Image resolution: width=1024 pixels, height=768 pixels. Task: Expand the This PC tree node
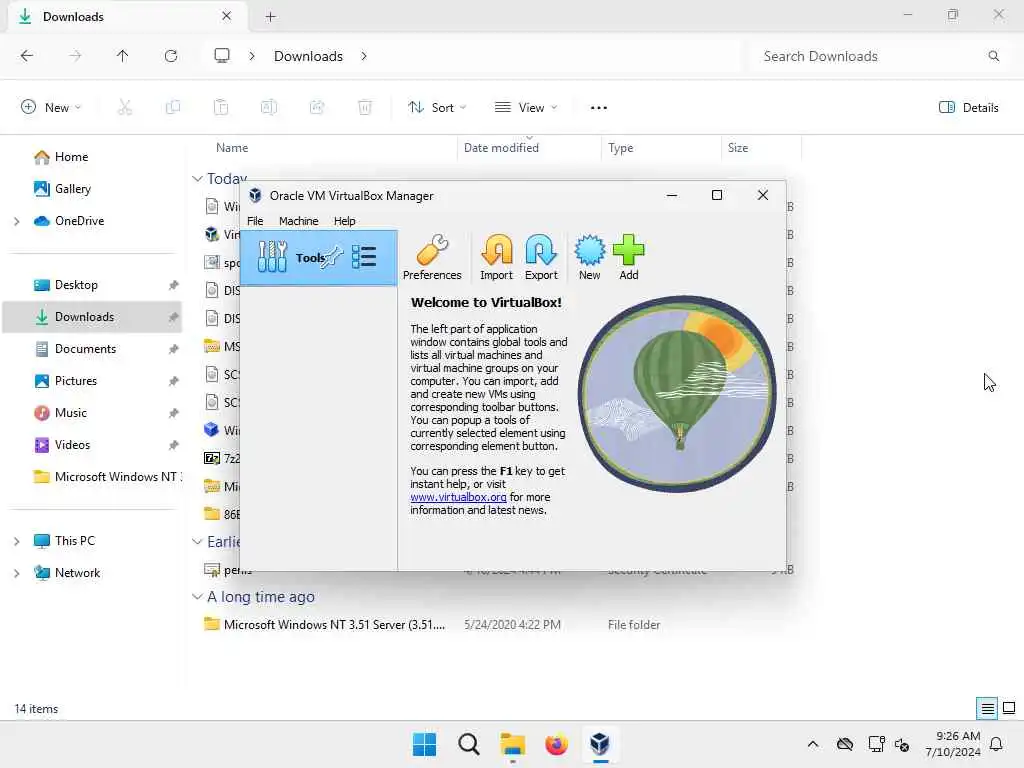tap(16, 541)
